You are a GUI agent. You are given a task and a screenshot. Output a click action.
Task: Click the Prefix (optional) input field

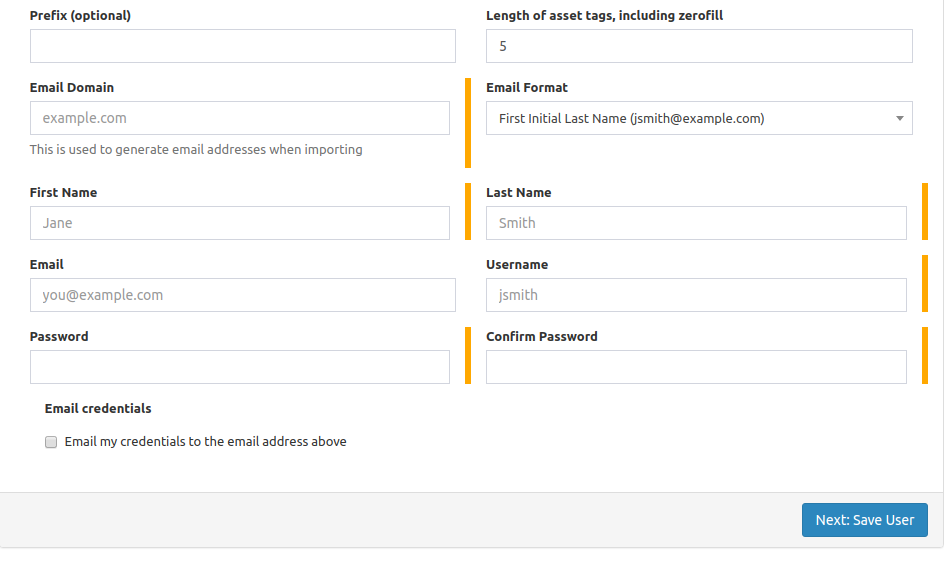(243, 46)
